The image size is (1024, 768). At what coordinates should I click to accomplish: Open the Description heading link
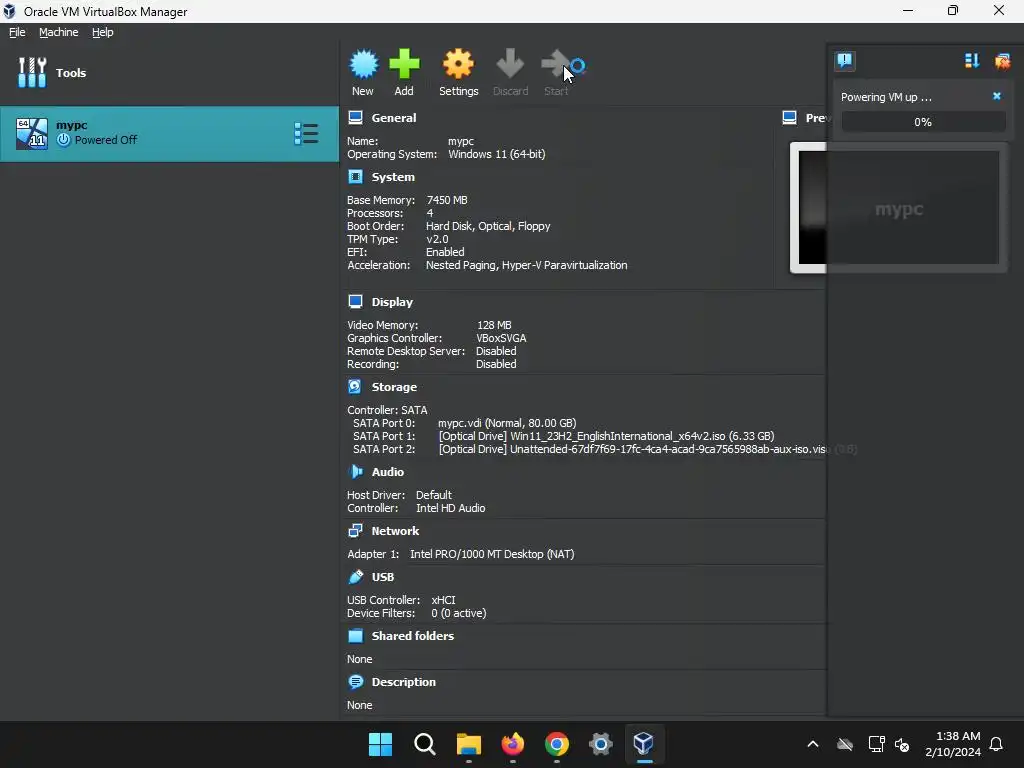click(404, 682)
